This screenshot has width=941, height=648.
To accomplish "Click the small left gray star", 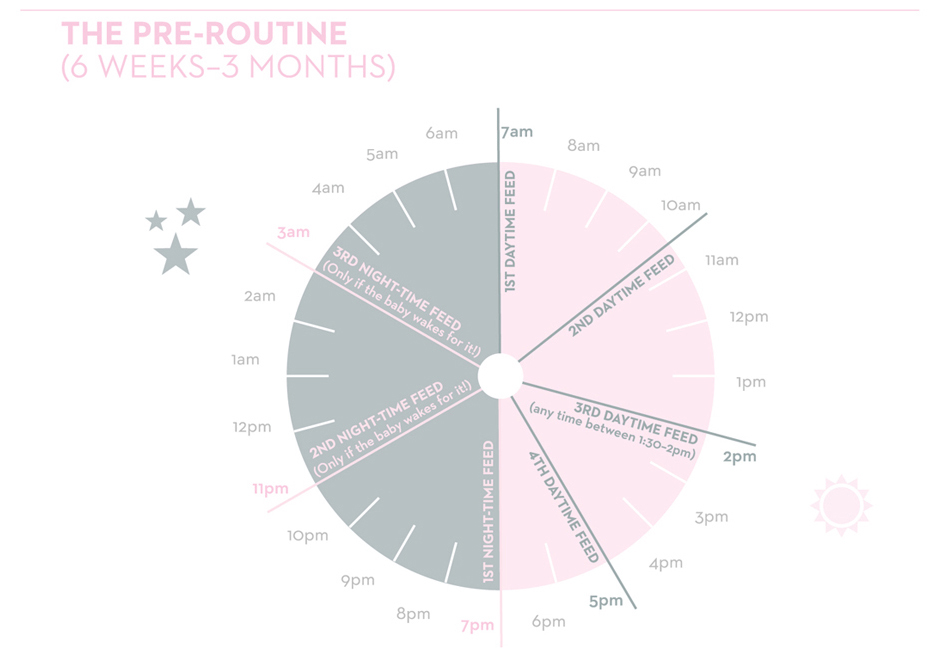I will [x=156, y=221].
